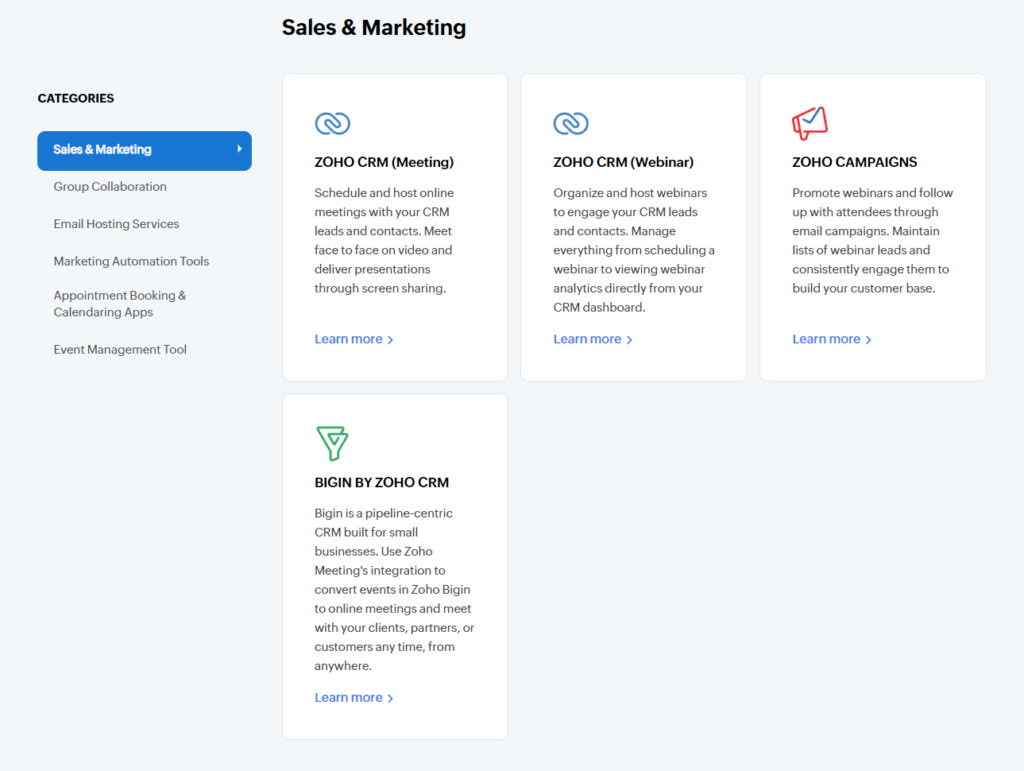Click the Zoho CRM (Meeting) description text
The height and width of the screenshot is (771, 1024).
pos(384,240)
